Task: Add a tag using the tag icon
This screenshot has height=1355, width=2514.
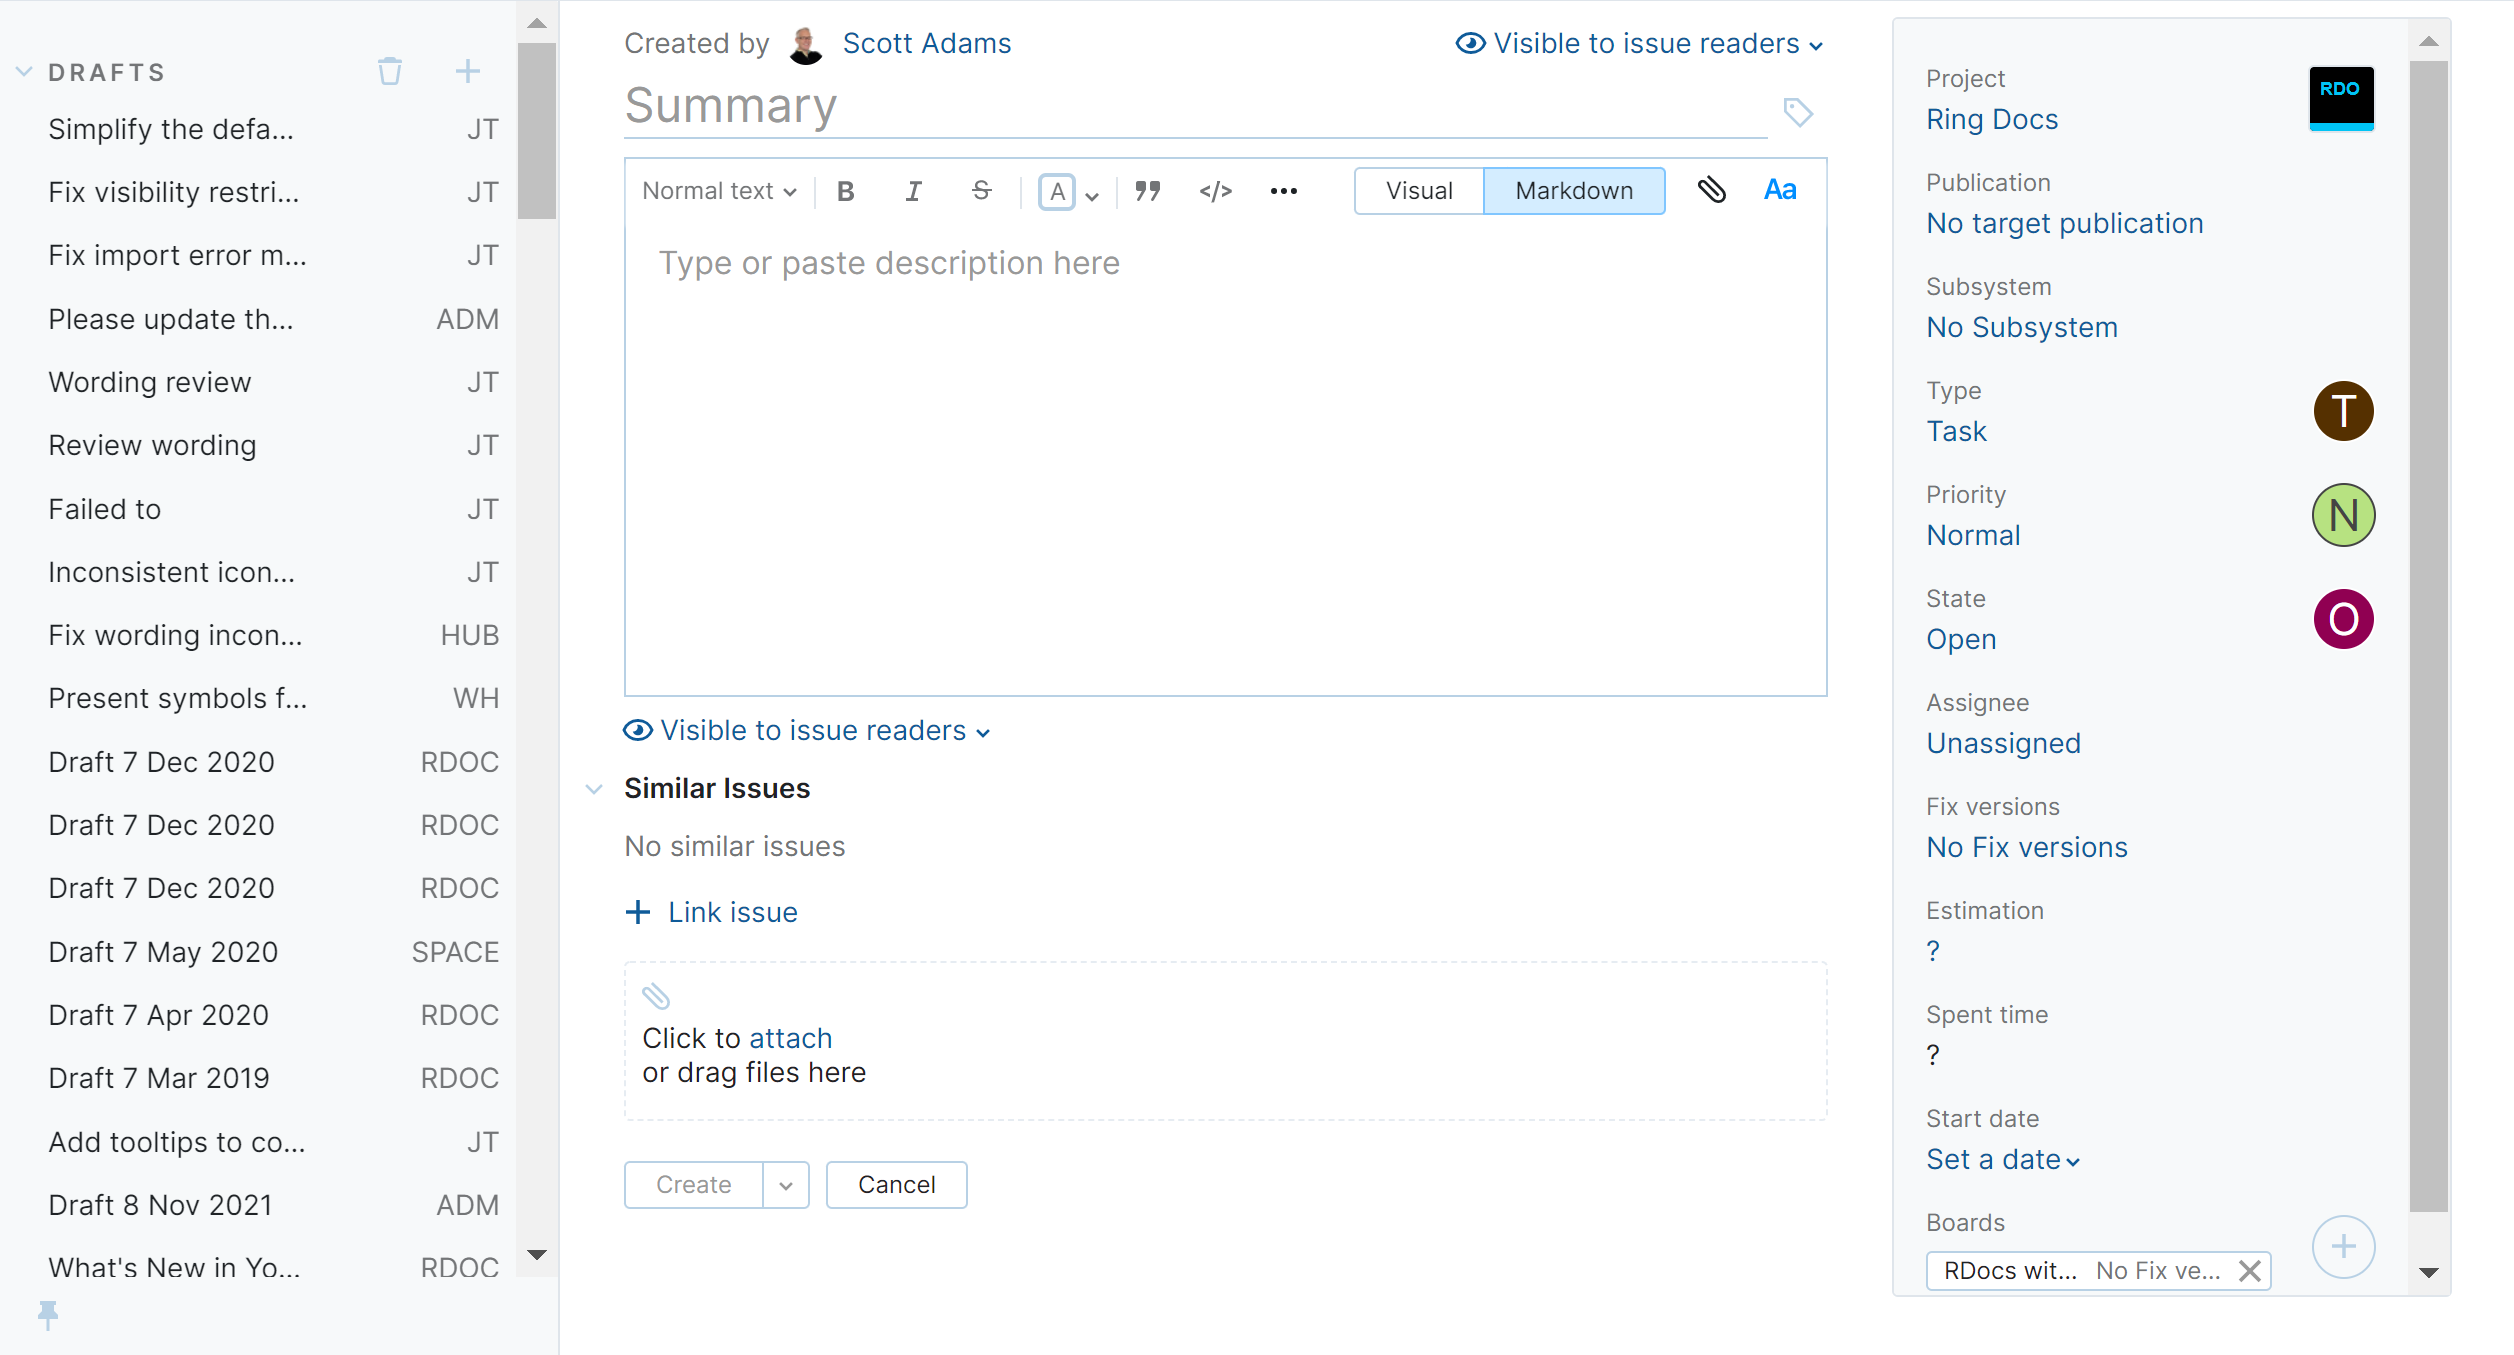Action: tap(1797, 113)
